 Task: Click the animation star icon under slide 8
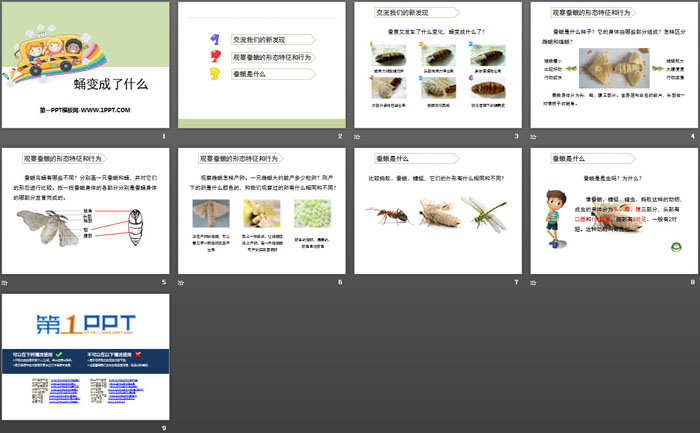533,283
